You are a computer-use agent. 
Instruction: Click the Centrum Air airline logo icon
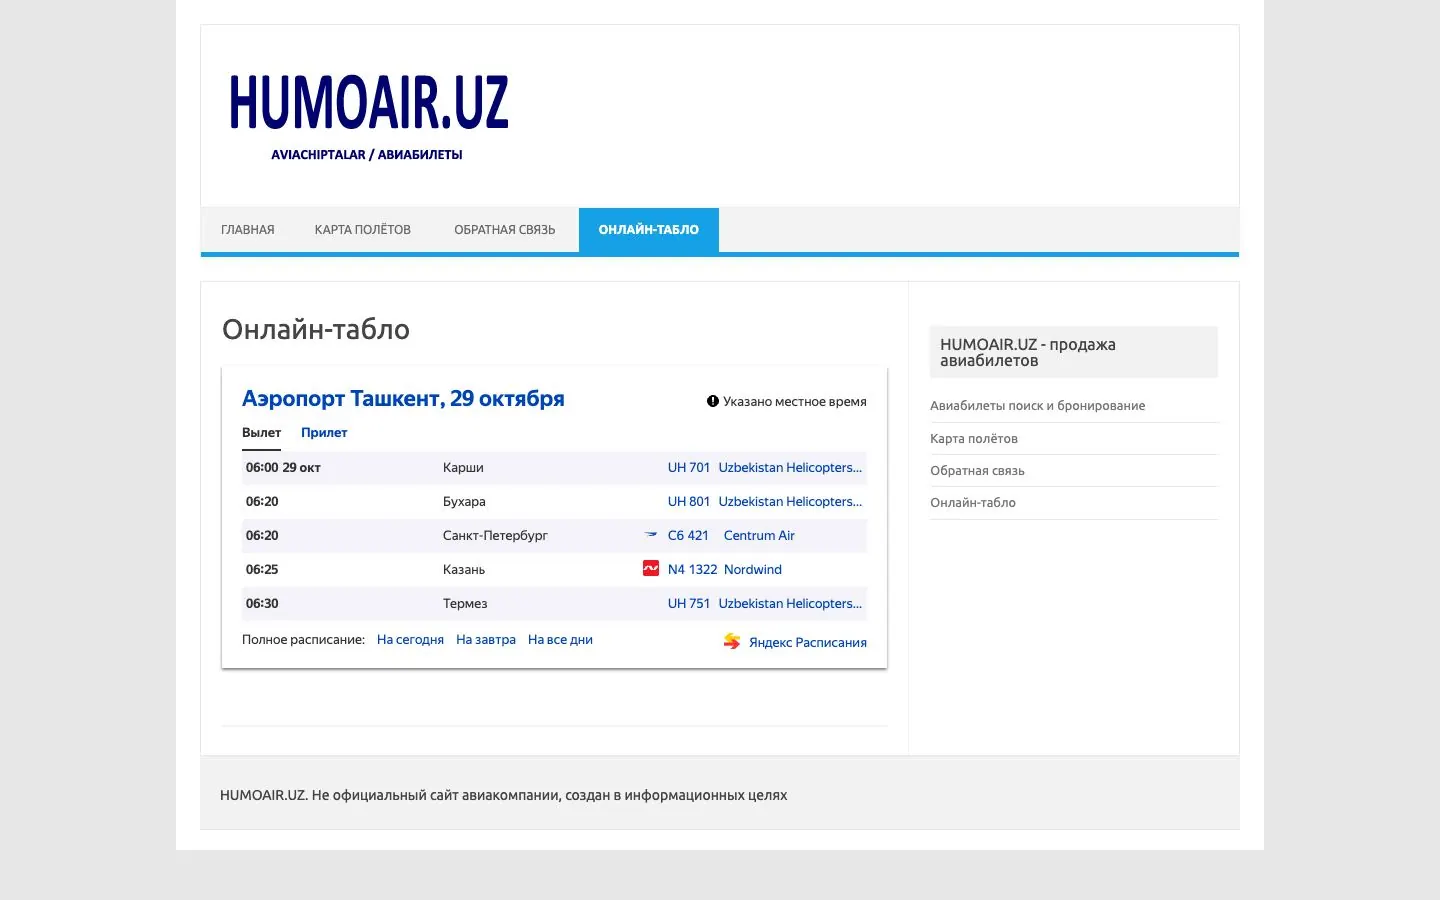[651, 535]
